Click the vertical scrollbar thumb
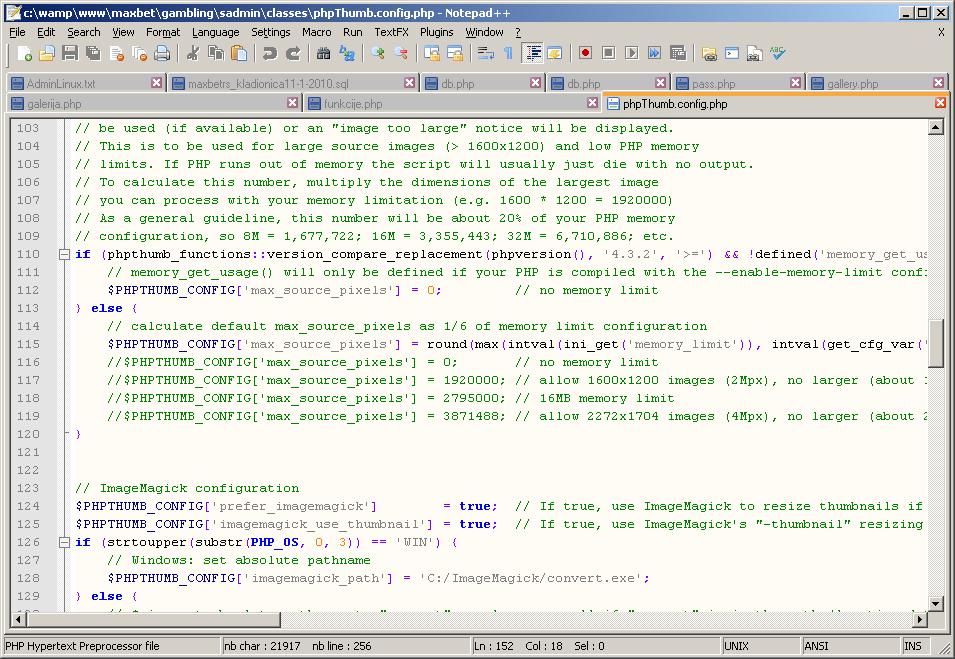This screenshot has height=659, width=955. [936, 344]
